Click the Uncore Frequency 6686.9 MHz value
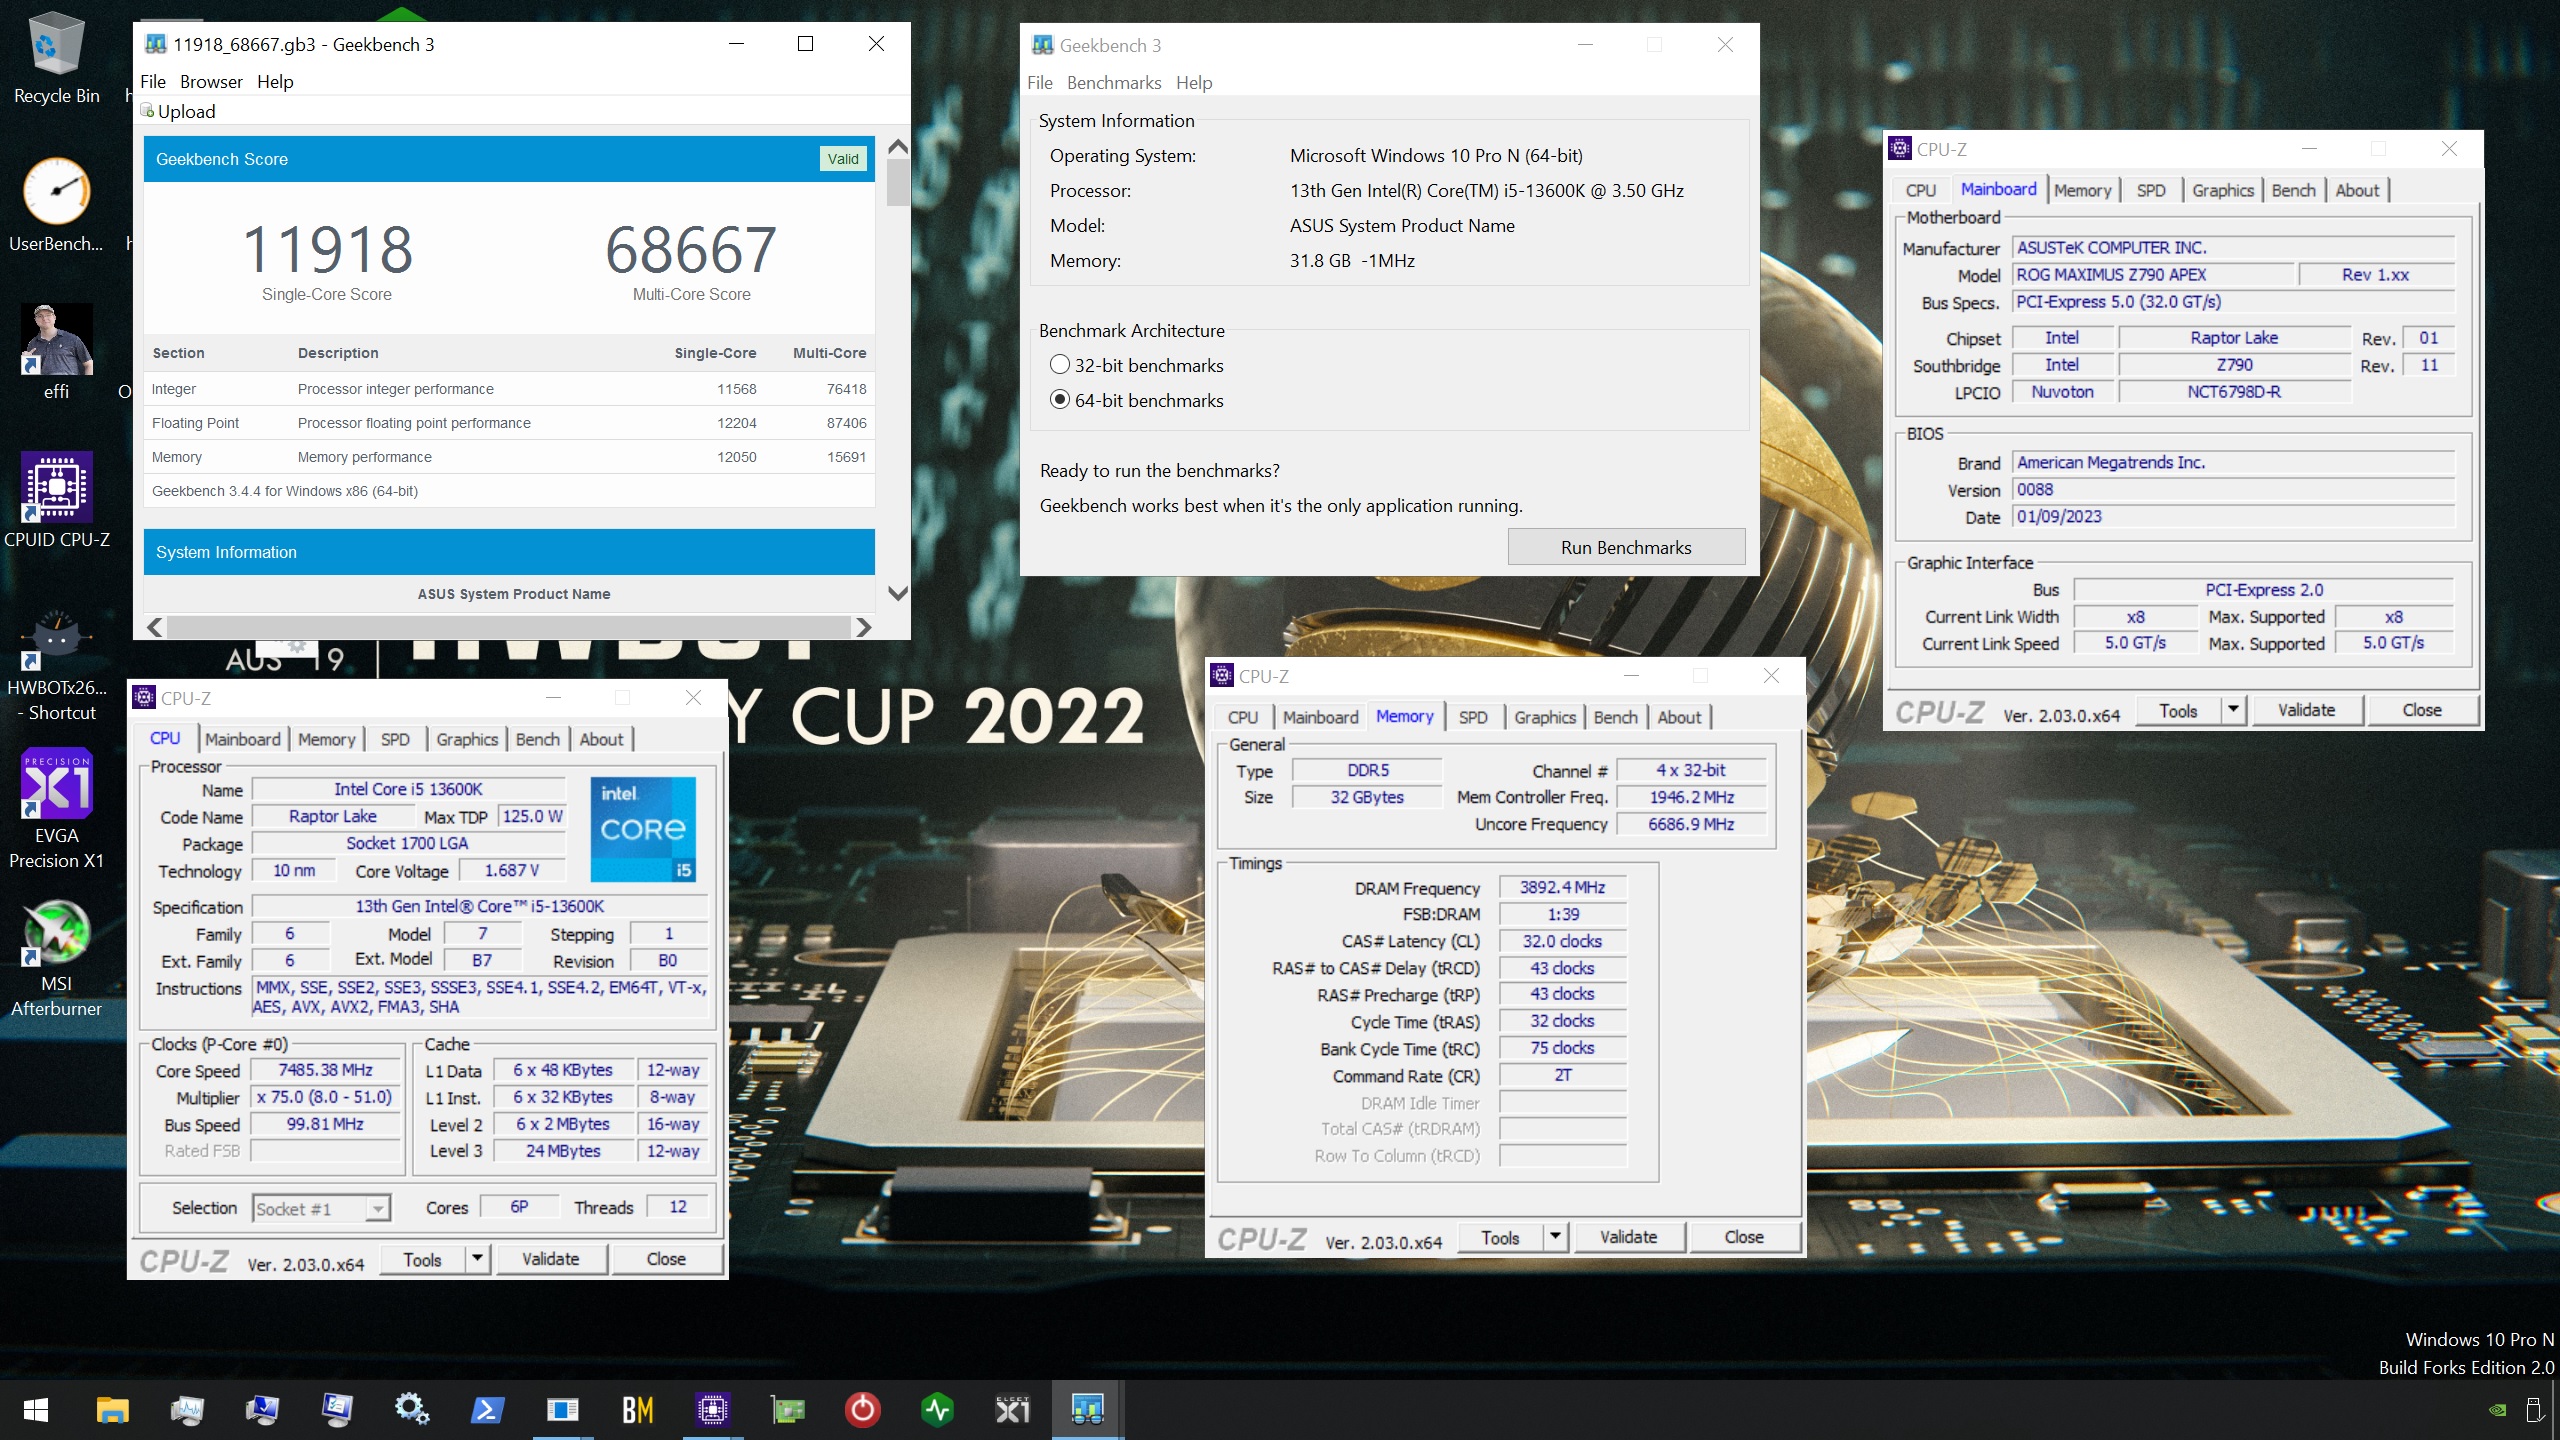 (1691, 825)
